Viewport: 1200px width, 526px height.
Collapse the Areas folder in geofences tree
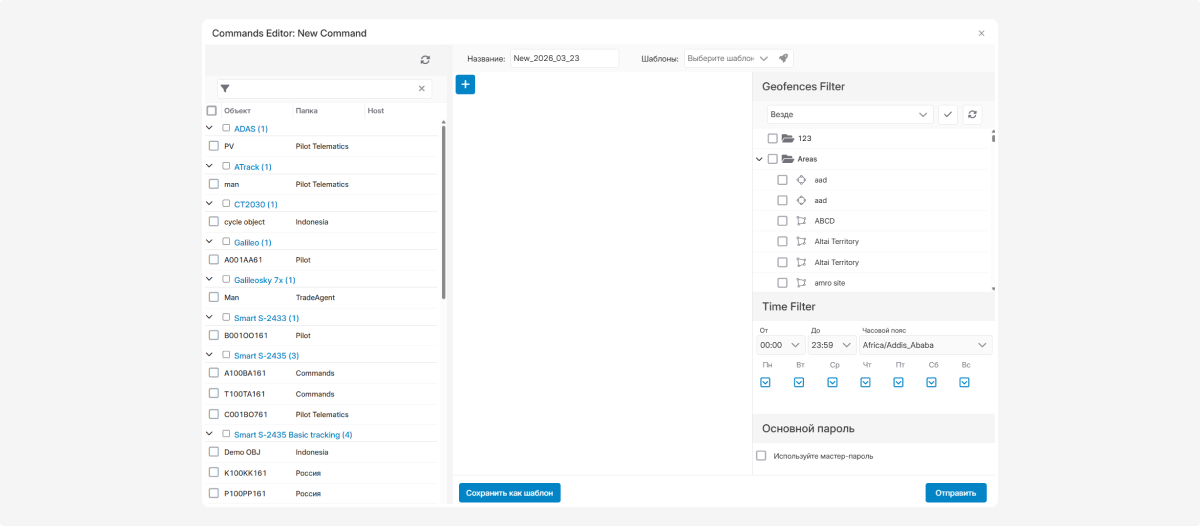point(759,159)
